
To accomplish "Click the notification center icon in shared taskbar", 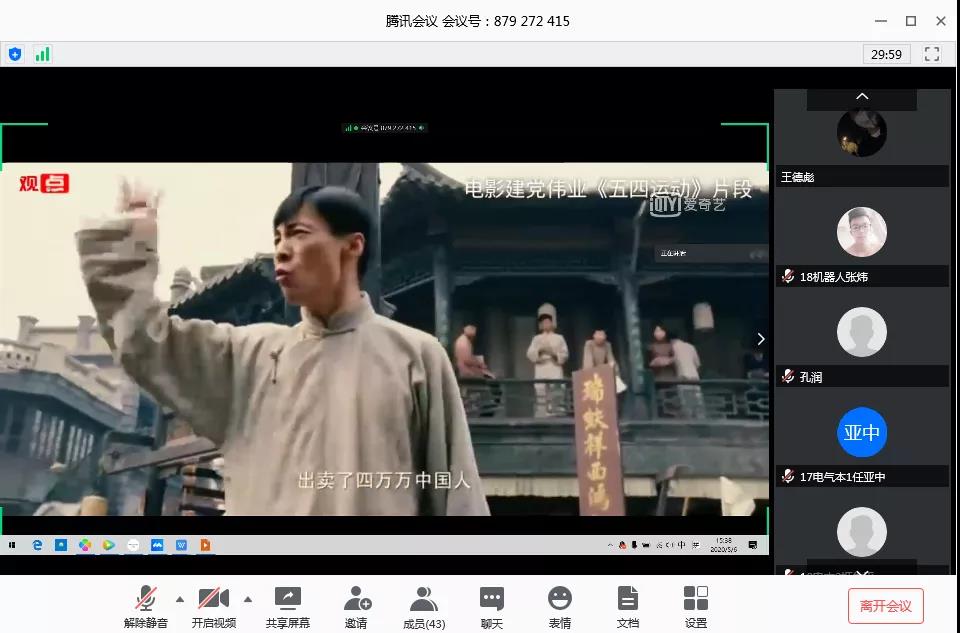I will click(x=752, y=545).
